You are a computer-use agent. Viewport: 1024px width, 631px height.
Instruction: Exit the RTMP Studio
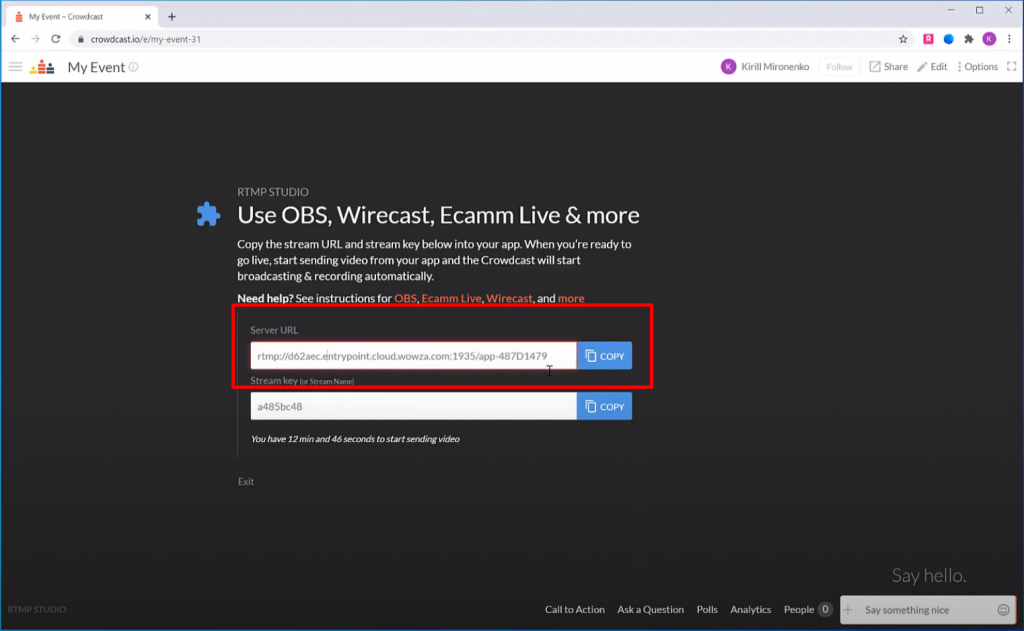pyautogui.click(x=246, y=481)
